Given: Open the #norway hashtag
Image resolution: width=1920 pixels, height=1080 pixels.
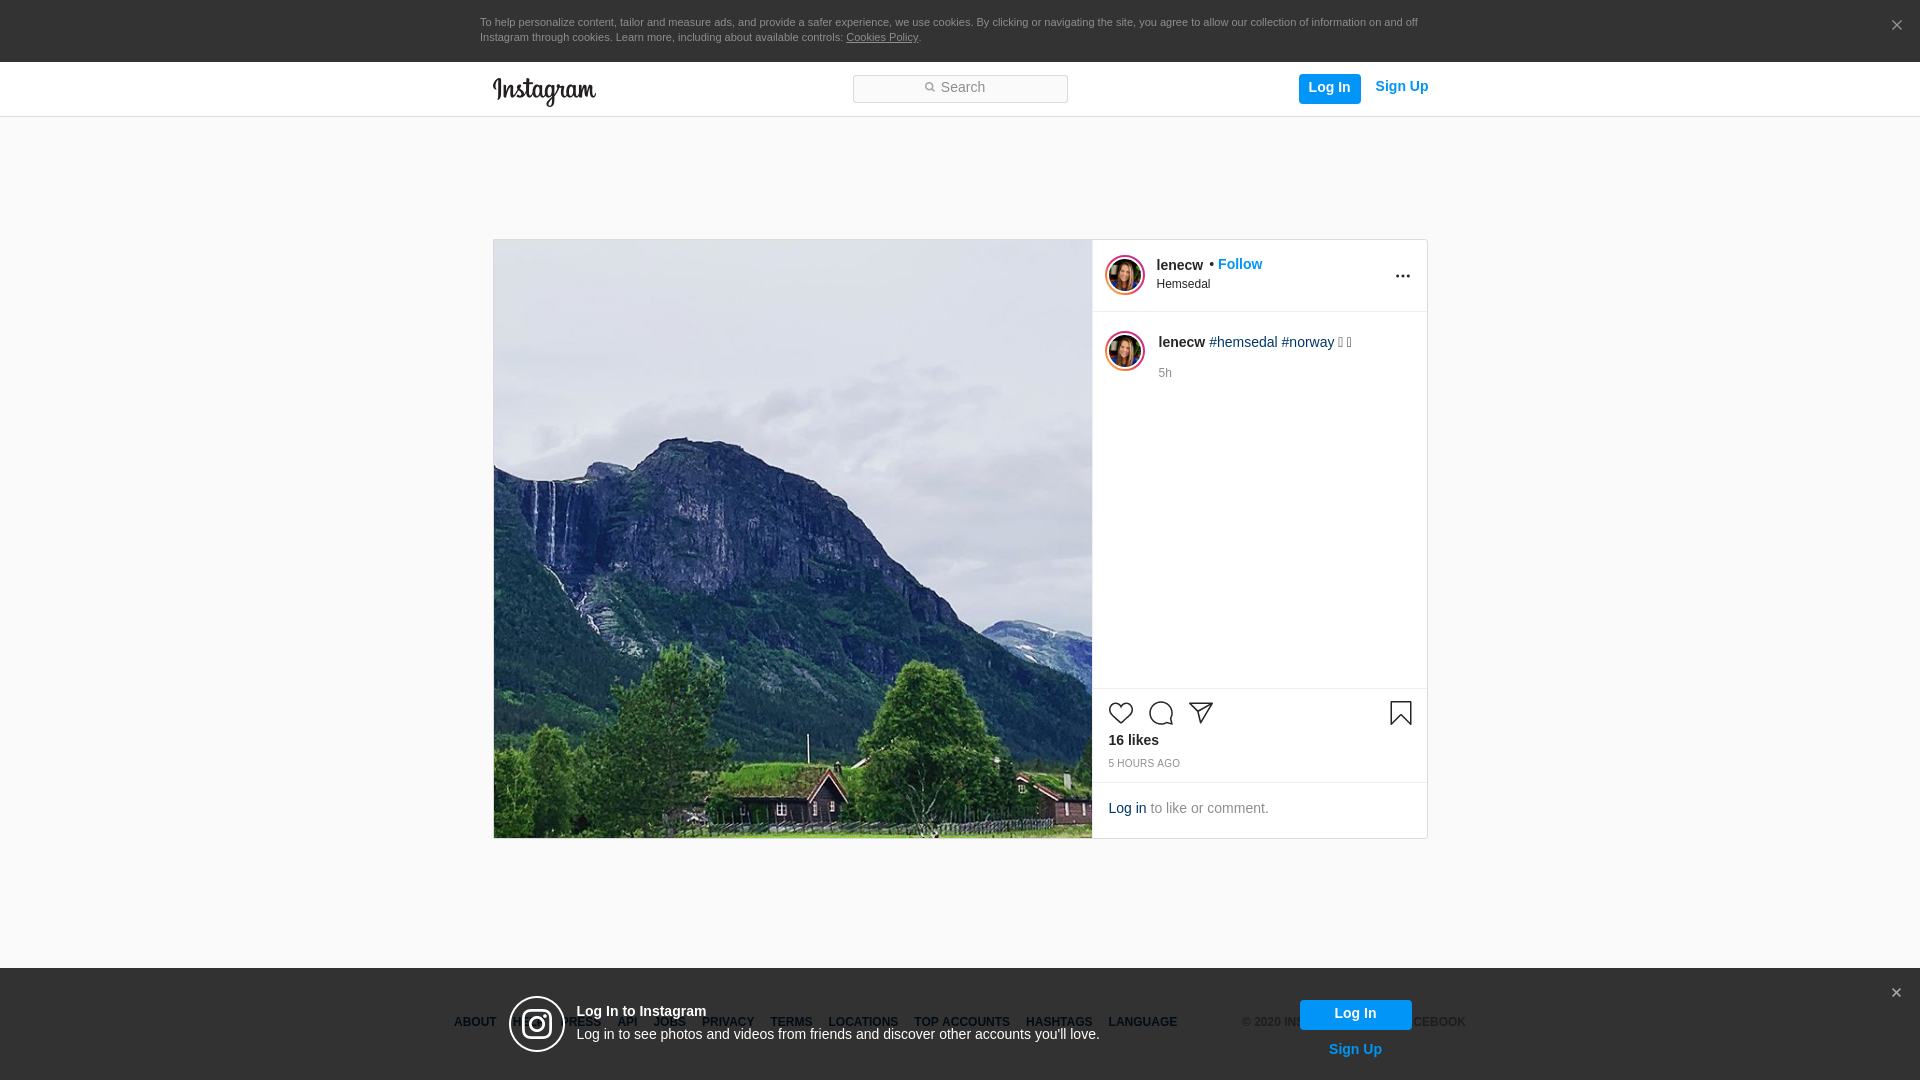Looking at the screenshot, I should [1307, 342].
